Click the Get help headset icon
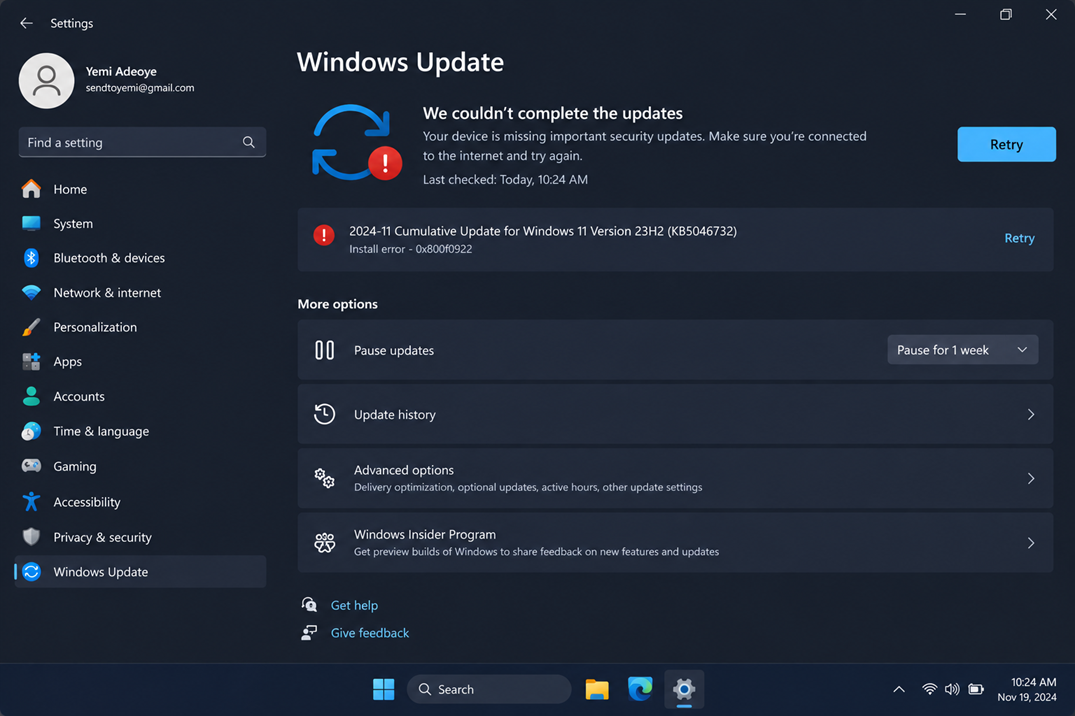This screenshot has width=1075, height=716. (x=309, y=605)
